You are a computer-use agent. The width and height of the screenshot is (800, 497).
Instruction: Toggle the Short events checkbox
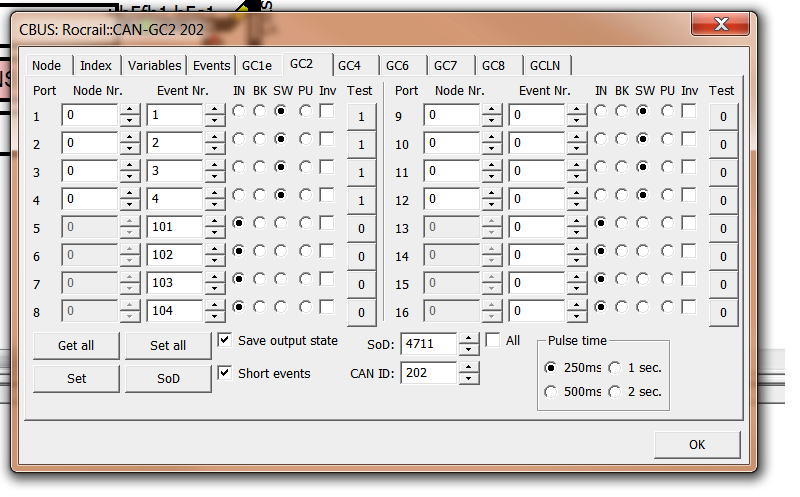click(x=225, y=374)
